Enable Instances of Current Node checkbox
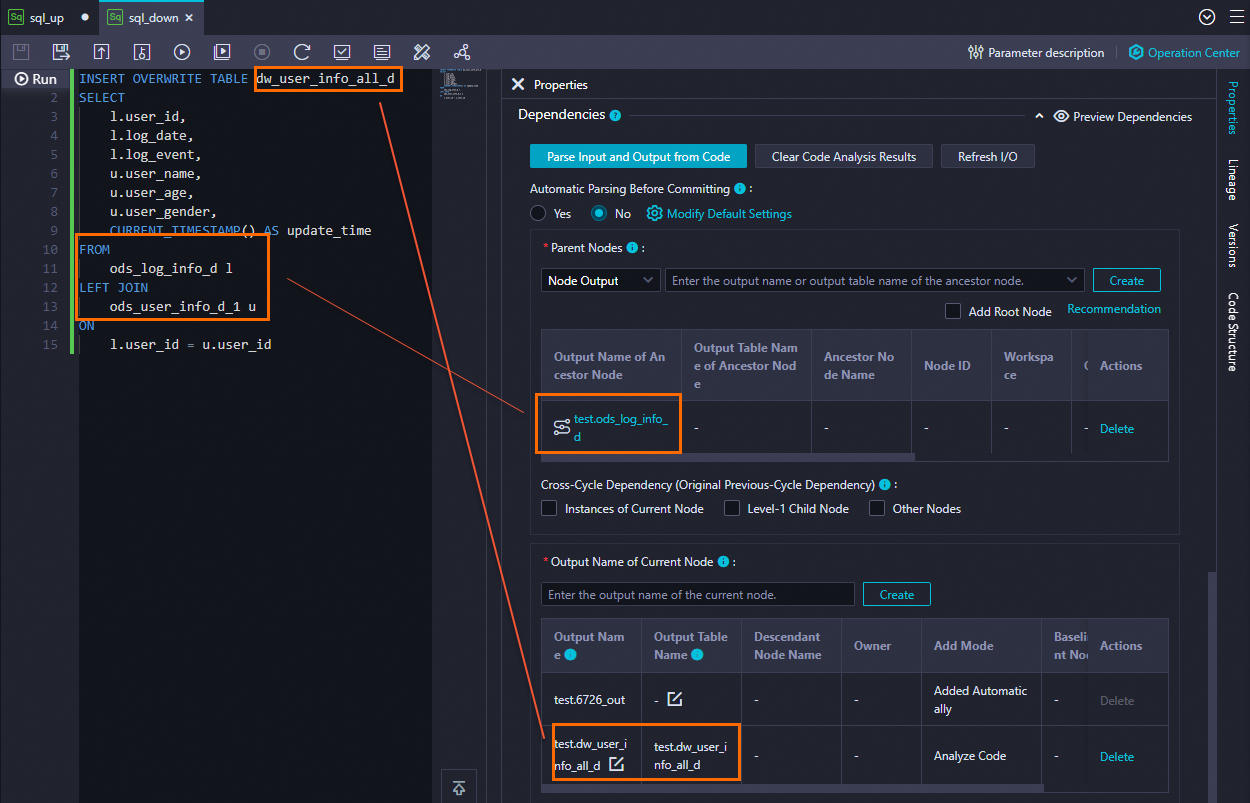Viewport: 1250px width, 803px height. (549, 508)
